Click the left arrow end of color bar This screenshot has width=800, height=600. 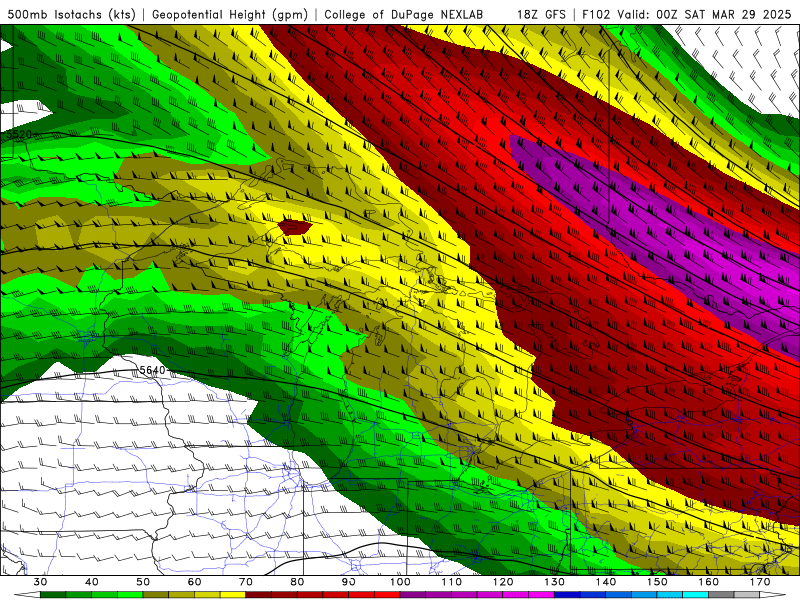pos(27,595)
